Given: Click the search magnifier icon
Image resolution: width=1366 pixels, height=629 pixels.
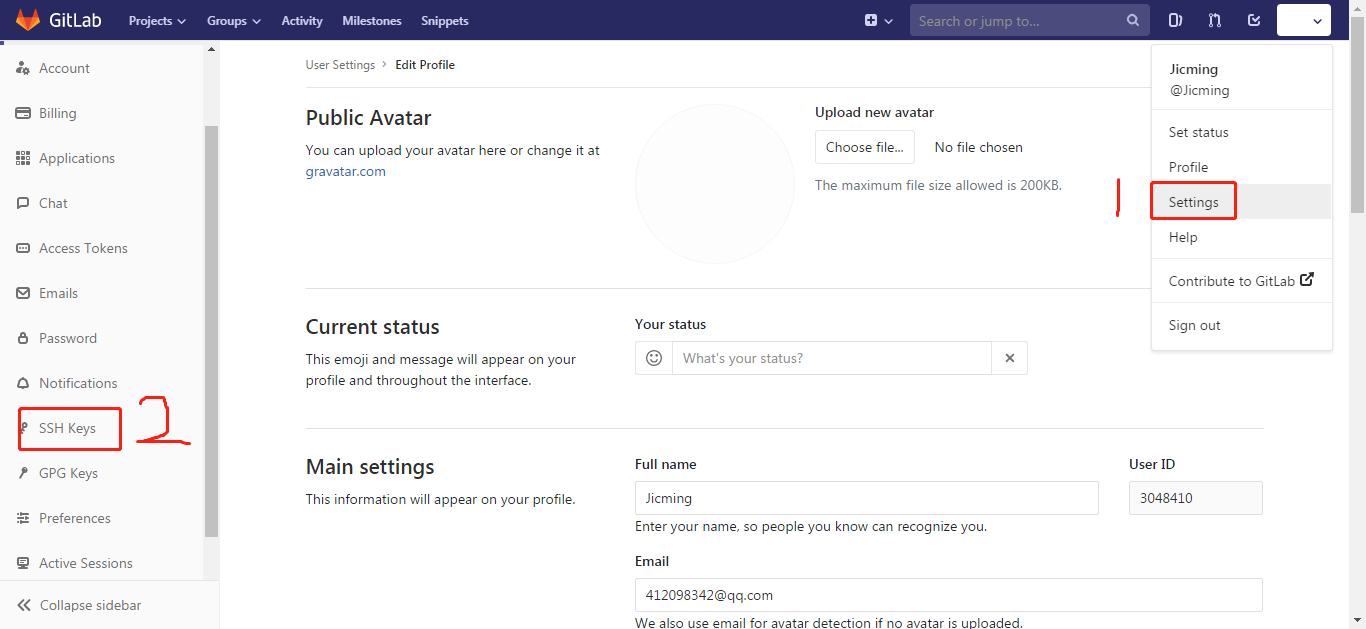Looking at the screenshot, I should tap(1131, 20).
